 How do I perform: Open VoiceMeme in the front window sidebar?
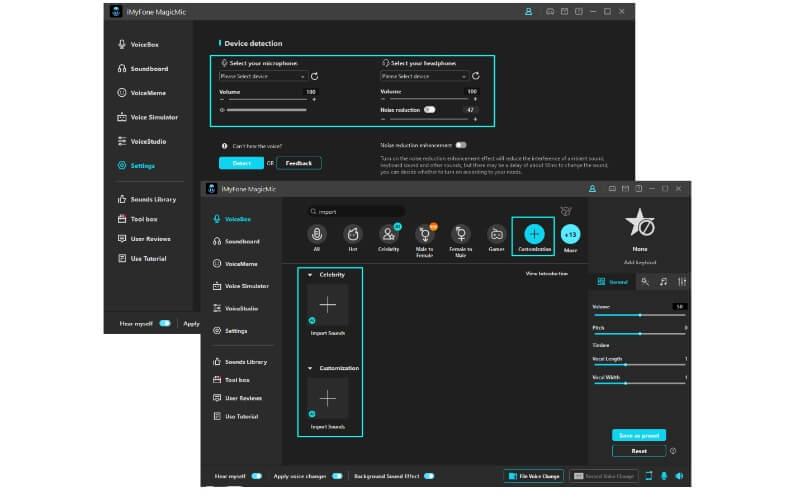pyautogui.click(x=235, y=264)
